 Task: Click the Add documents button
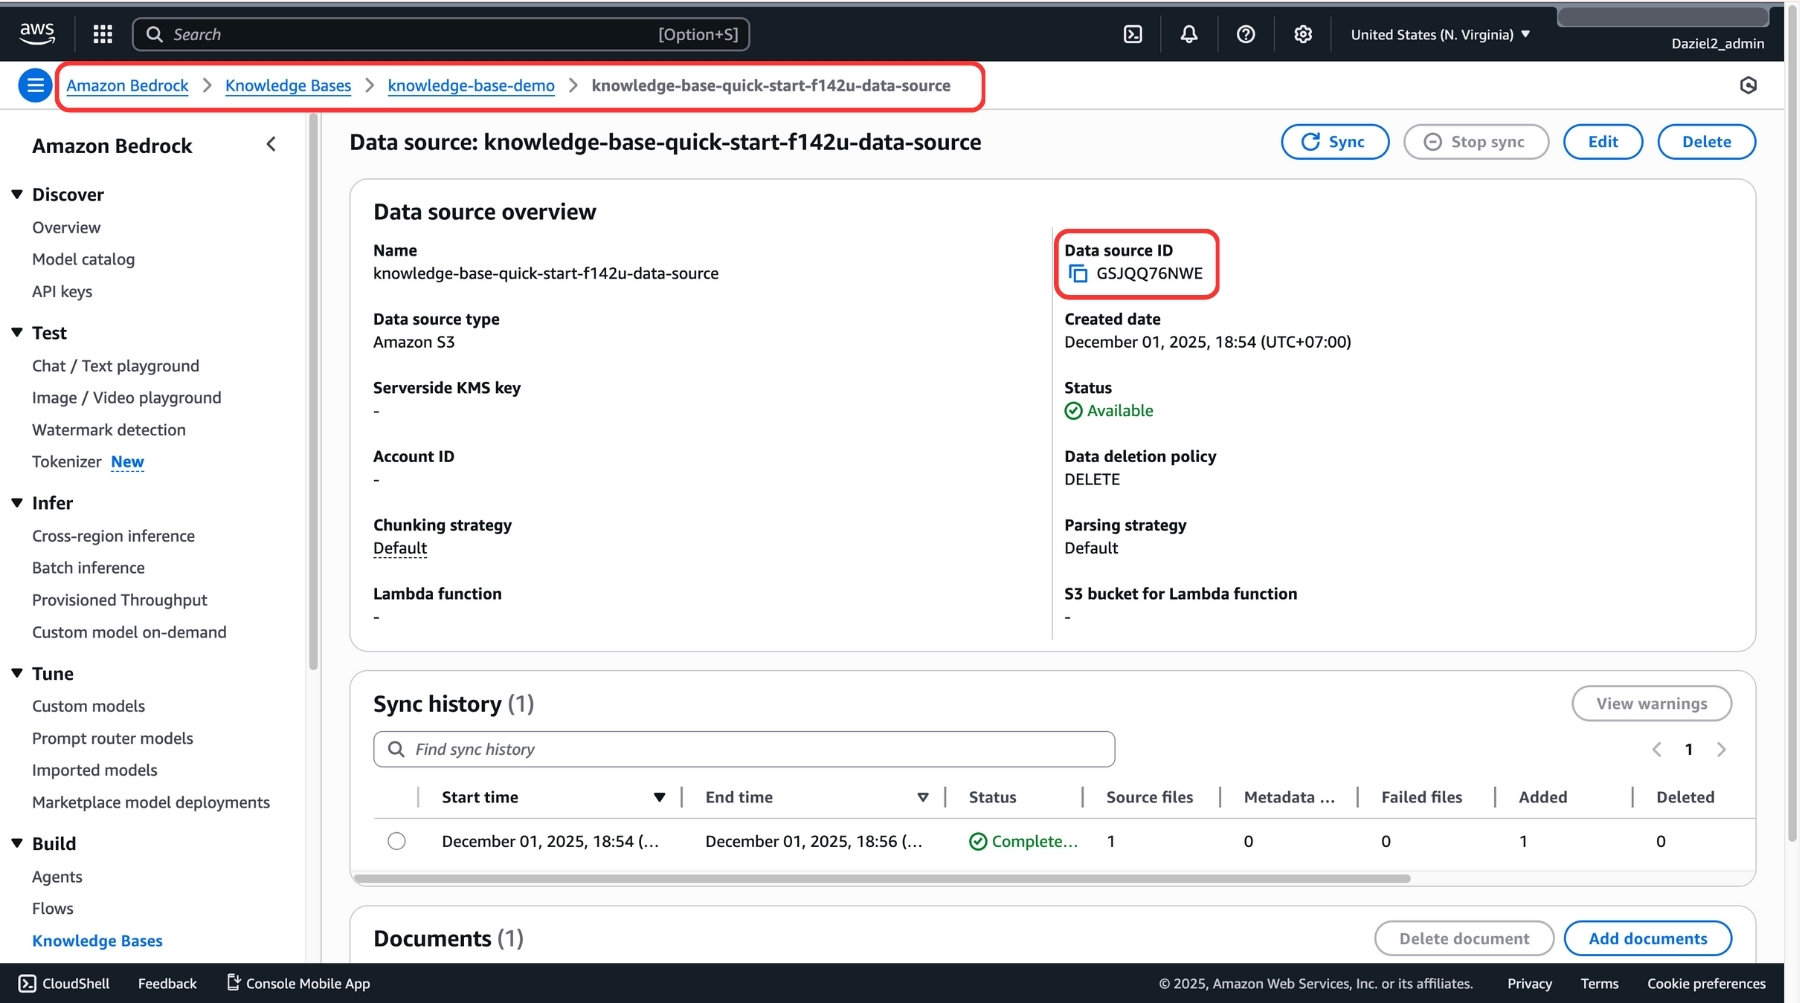click(x=1647, y=938)
